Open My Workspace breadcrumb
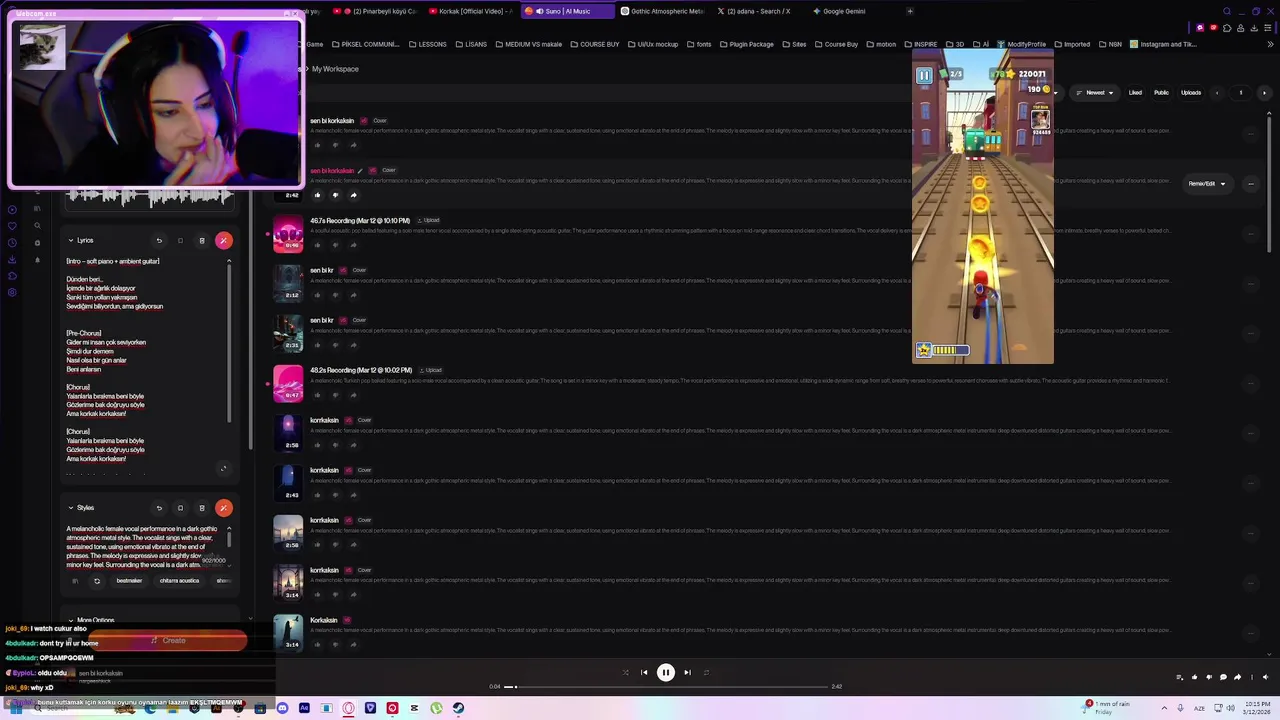This screenshot has height=720, width=1280. 335,69
